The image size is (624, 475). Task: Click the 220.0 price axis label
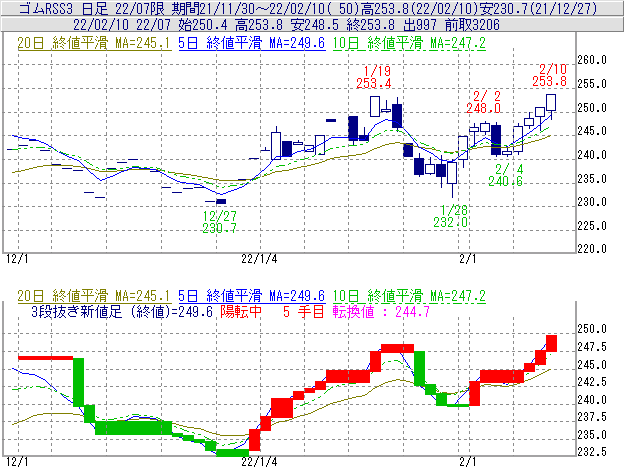tap(592, 249)
